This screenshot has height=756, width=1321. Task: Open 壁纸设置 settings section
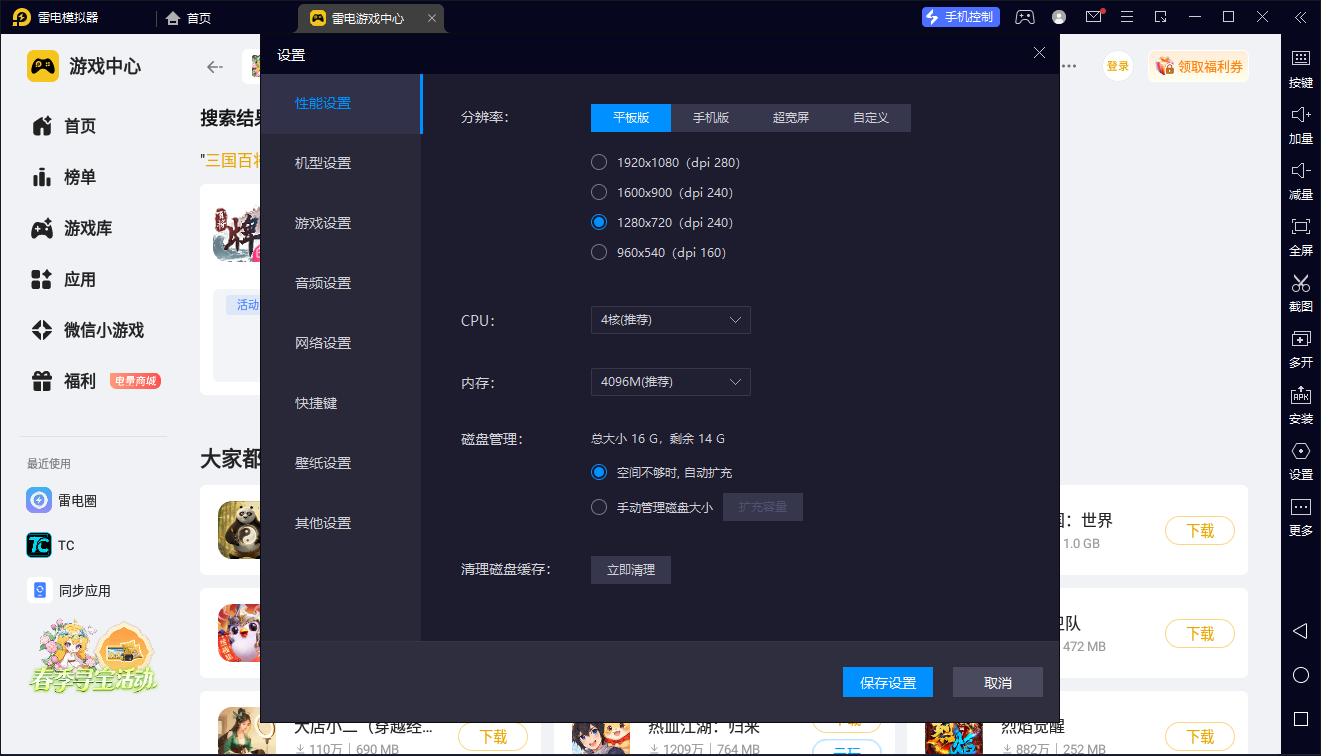click(x=341, y=463)
